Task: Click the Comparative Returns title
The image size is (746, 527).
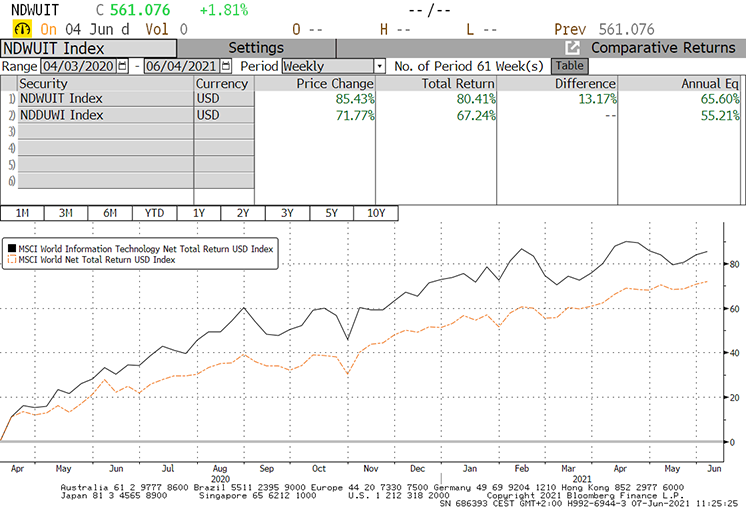Action: [x=663, y=48]
